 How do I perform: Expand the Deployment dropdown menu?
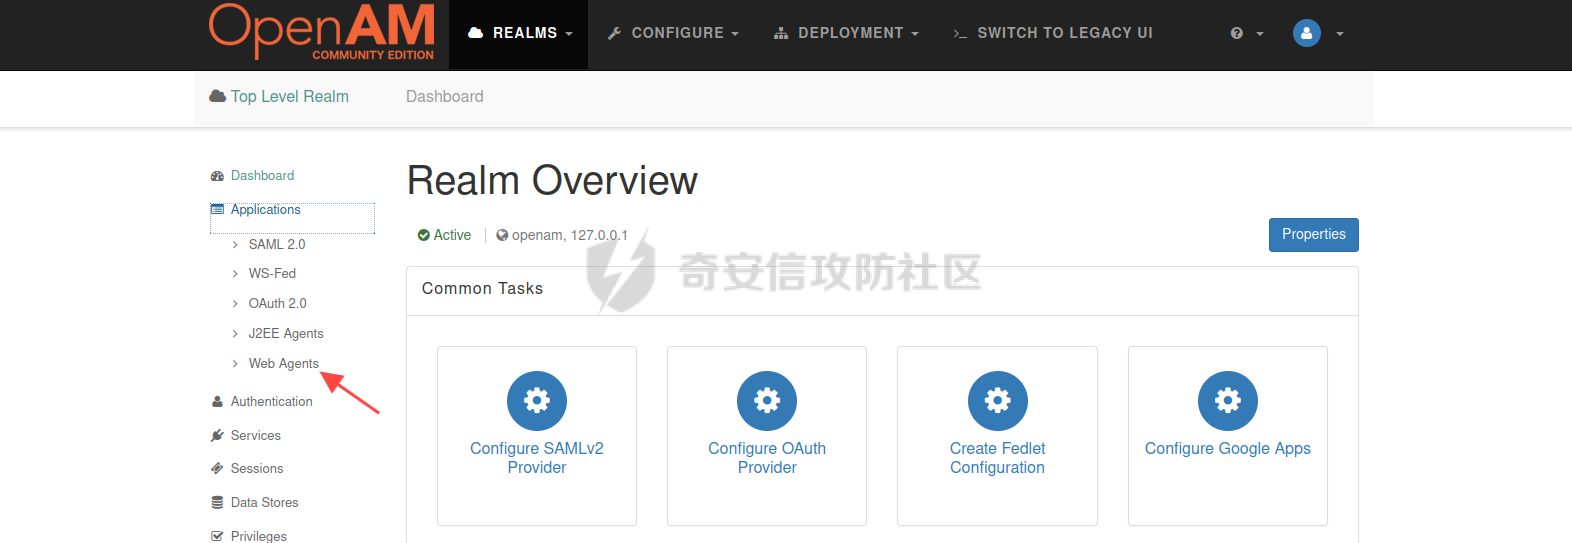coord(846,33)
